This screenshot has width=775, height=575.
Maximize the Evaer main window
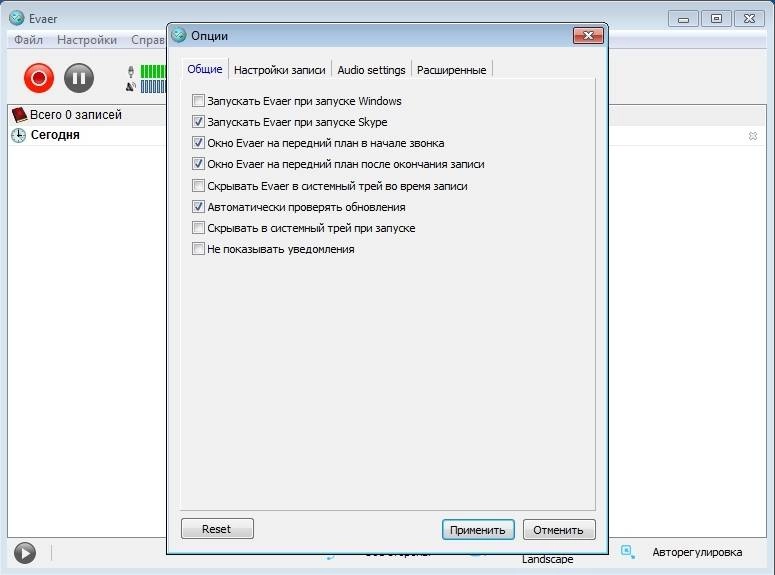point(716,19)
